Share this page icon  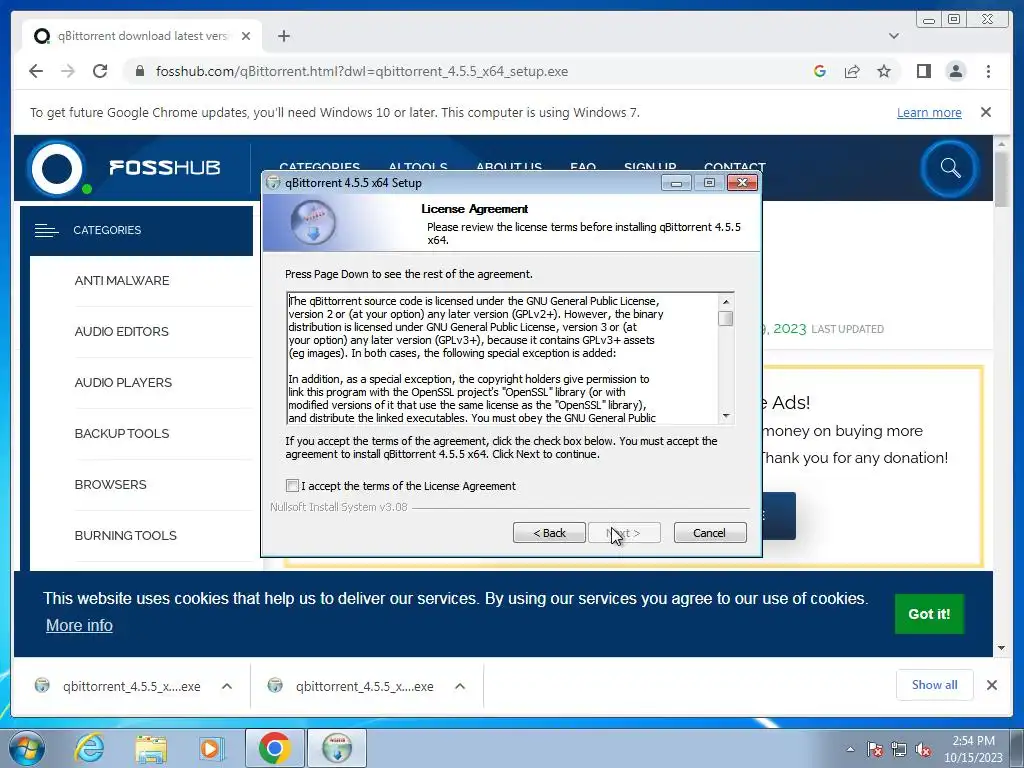coord(852,71)
